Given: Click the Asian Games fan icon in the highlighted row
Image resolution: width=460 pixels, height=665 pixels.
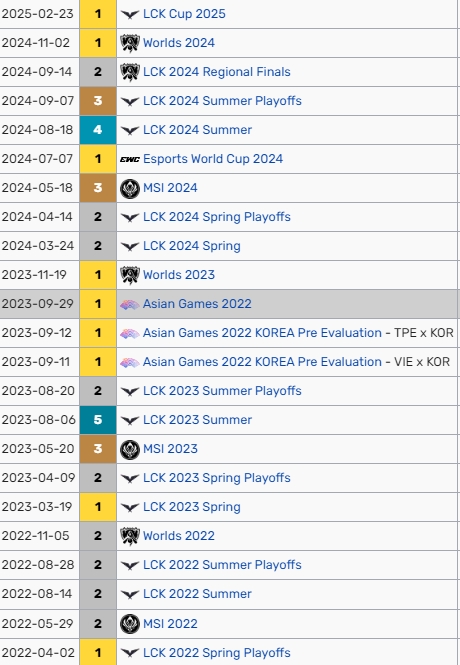Looking at the screenshot, I should [130, 304].
